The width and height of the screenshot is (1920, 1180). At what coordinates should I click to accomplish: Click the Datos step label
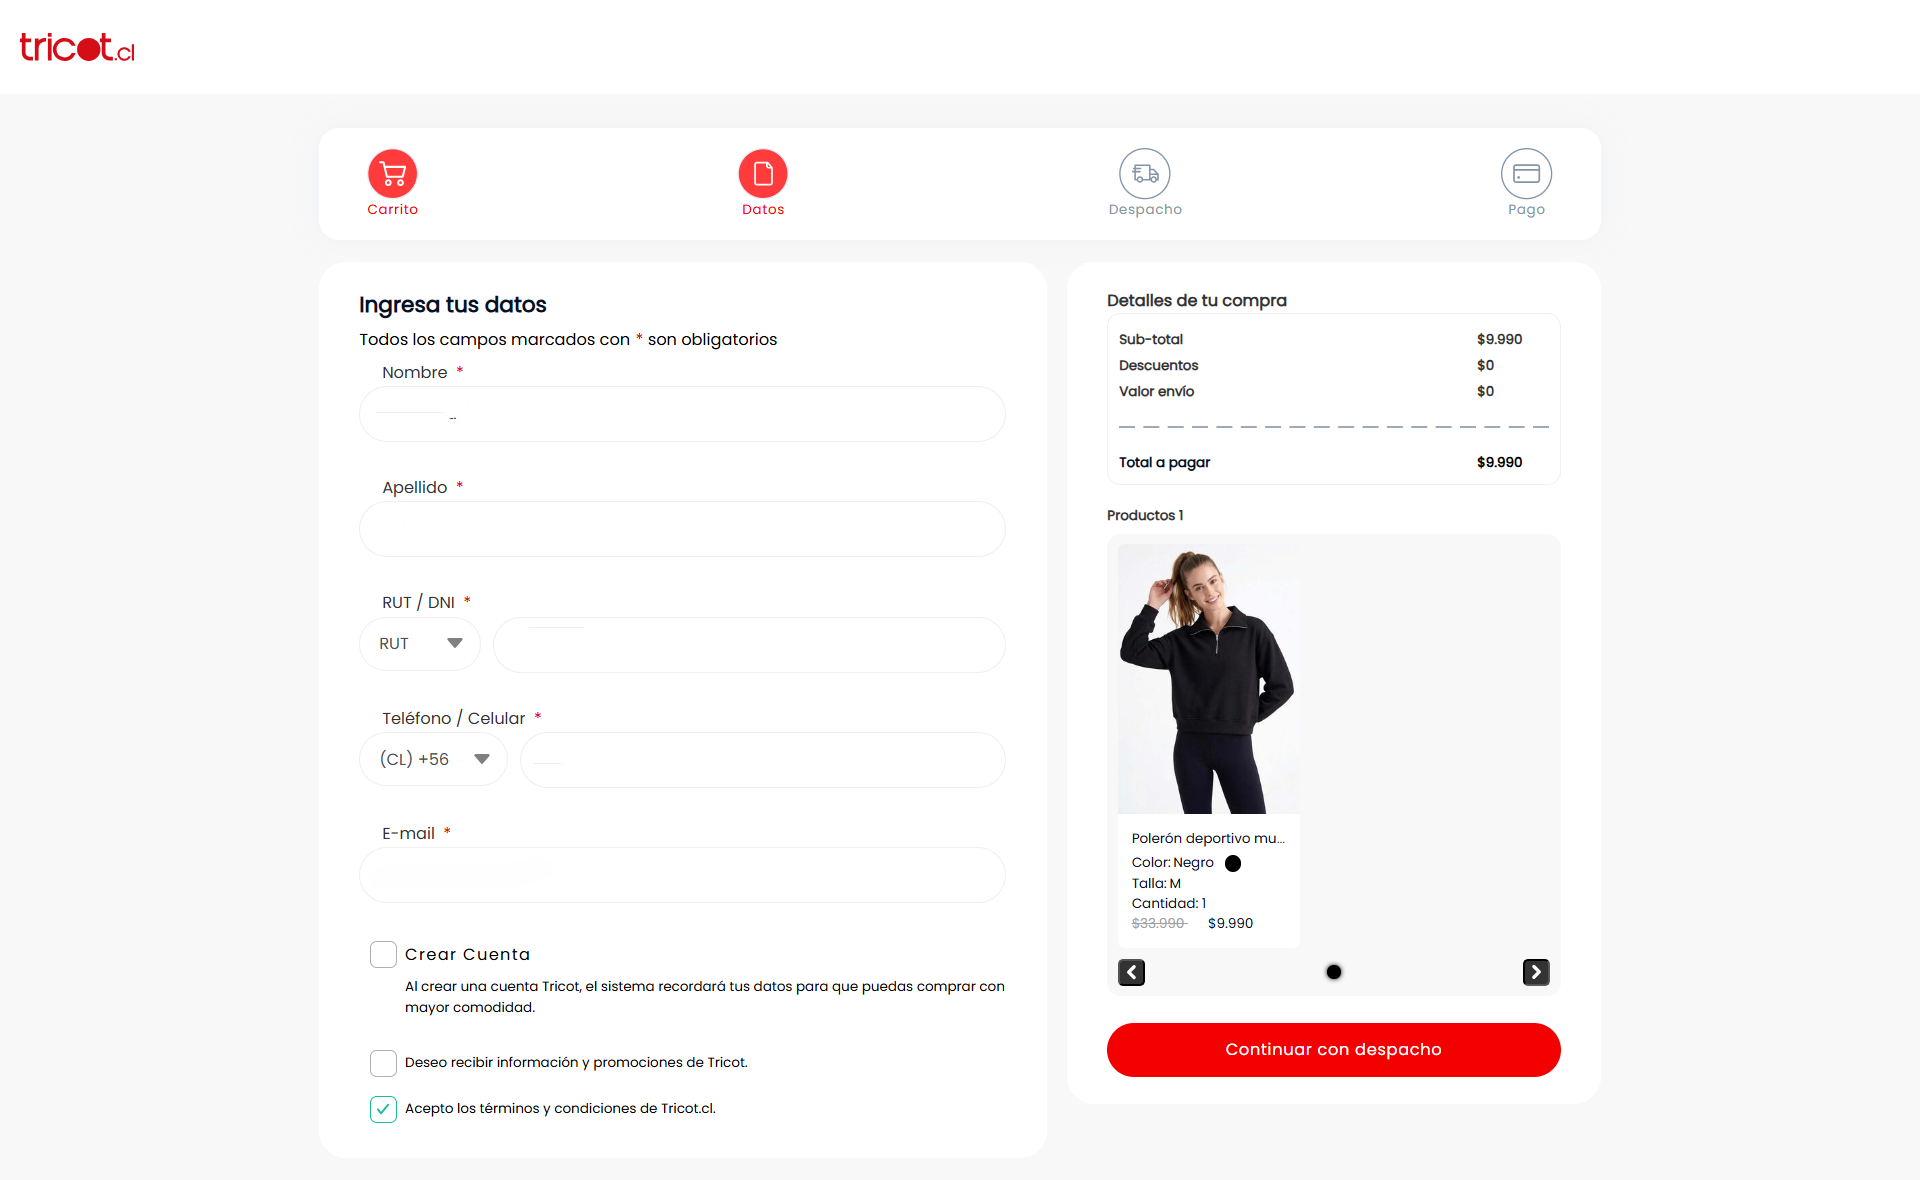(x=763, y=210)
